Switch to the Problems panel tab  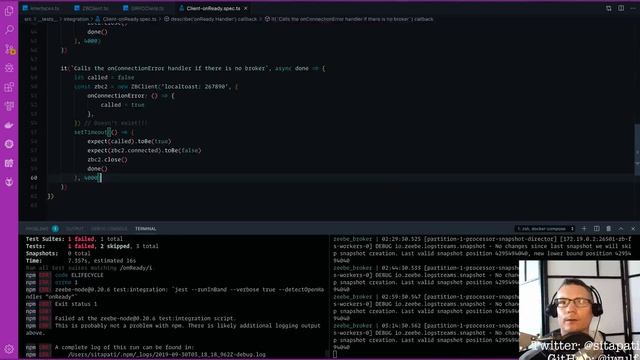[37, 229]
